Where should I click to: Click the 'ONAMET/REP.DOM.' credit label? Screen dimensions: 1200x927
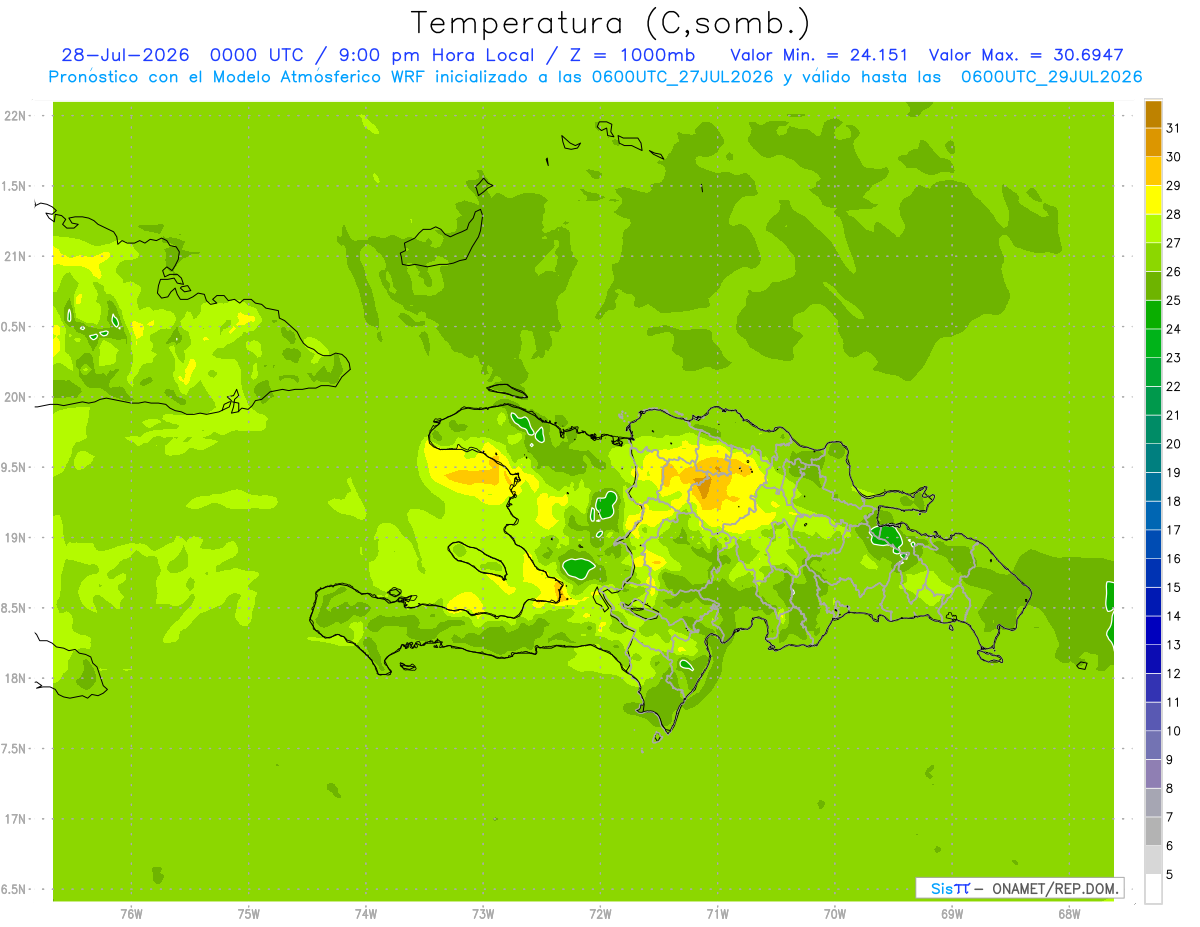1054,888
